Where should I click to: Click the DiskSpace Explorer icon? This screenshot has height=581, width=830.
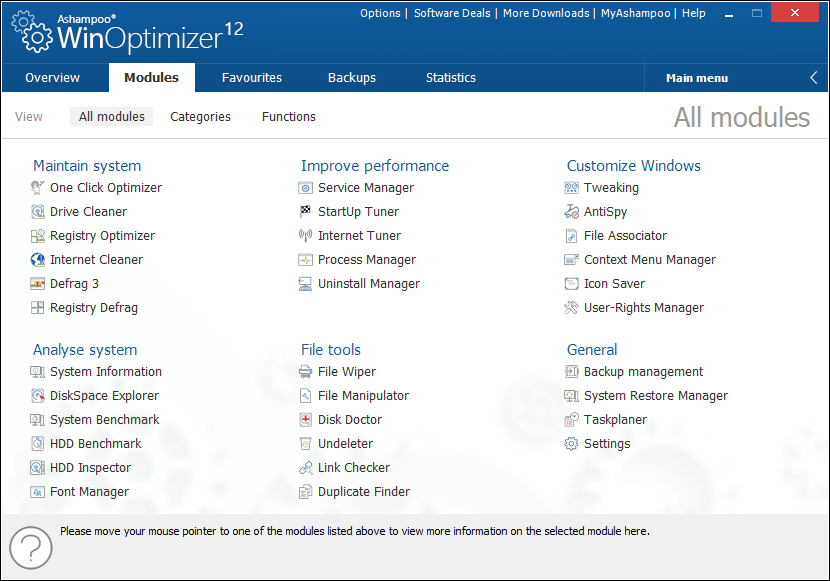click(x=38, y=396)
